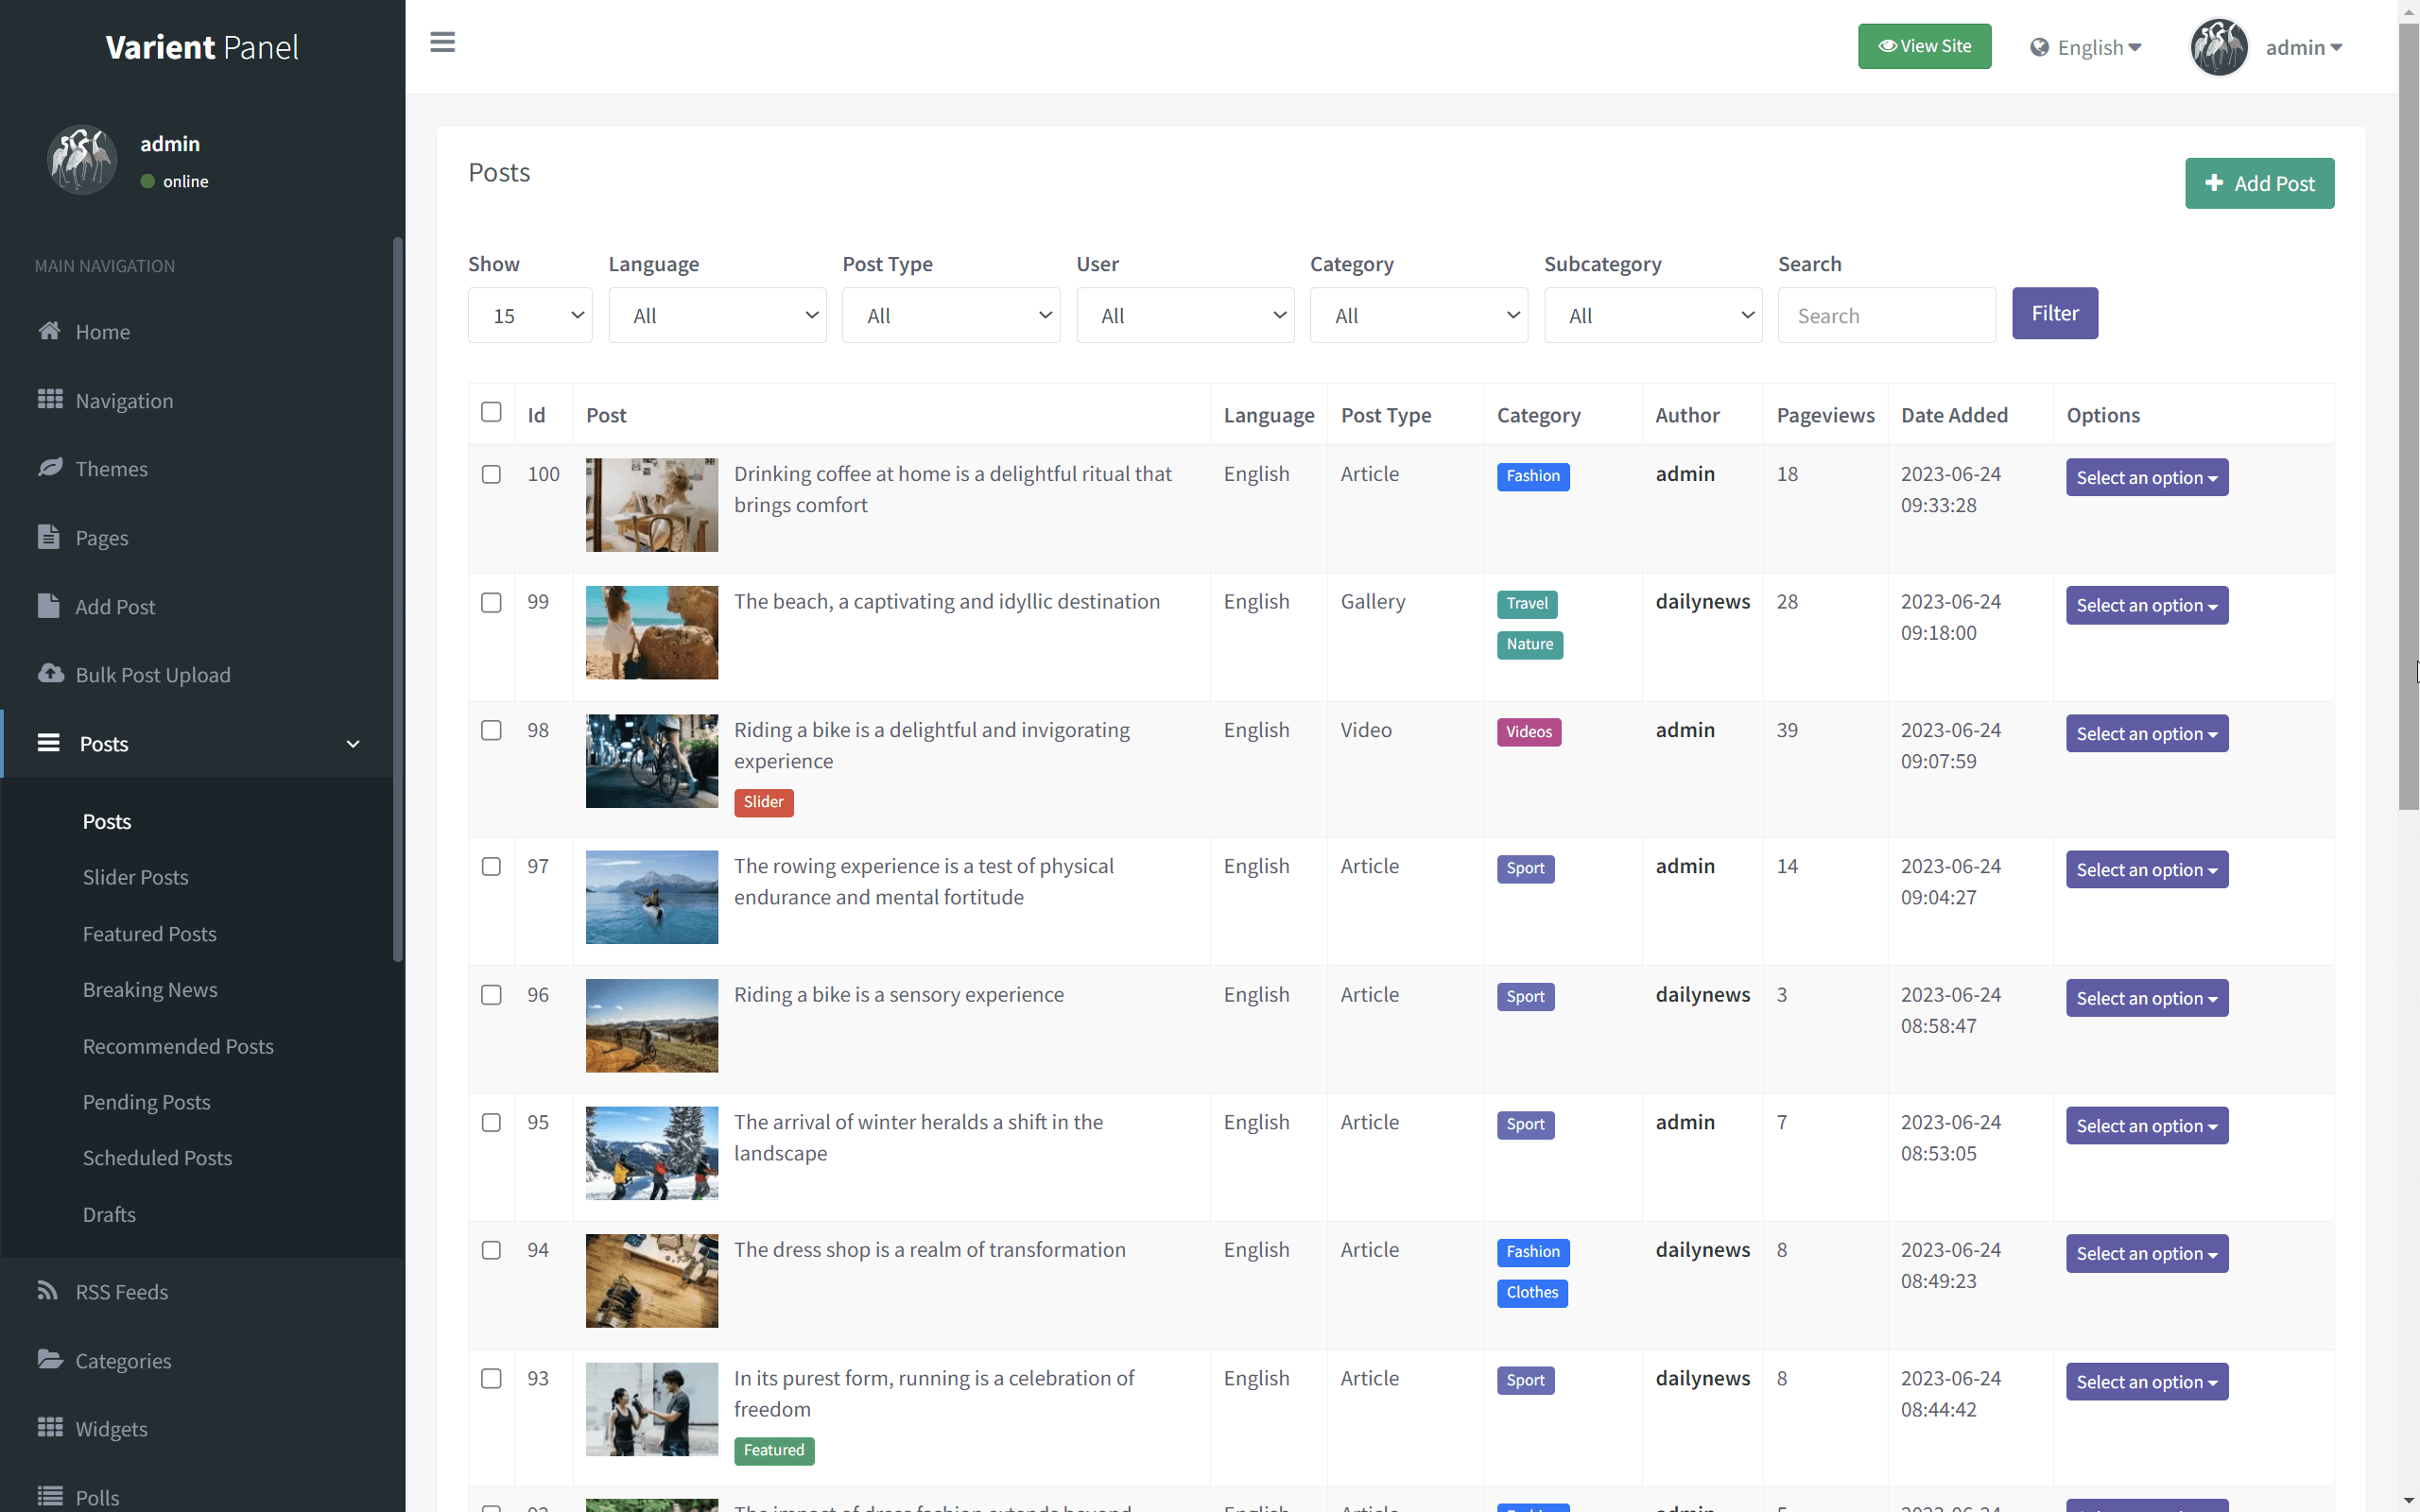Change the Show dropdown from 15
Screen dimensions: 2420x1512
[529, 315]
